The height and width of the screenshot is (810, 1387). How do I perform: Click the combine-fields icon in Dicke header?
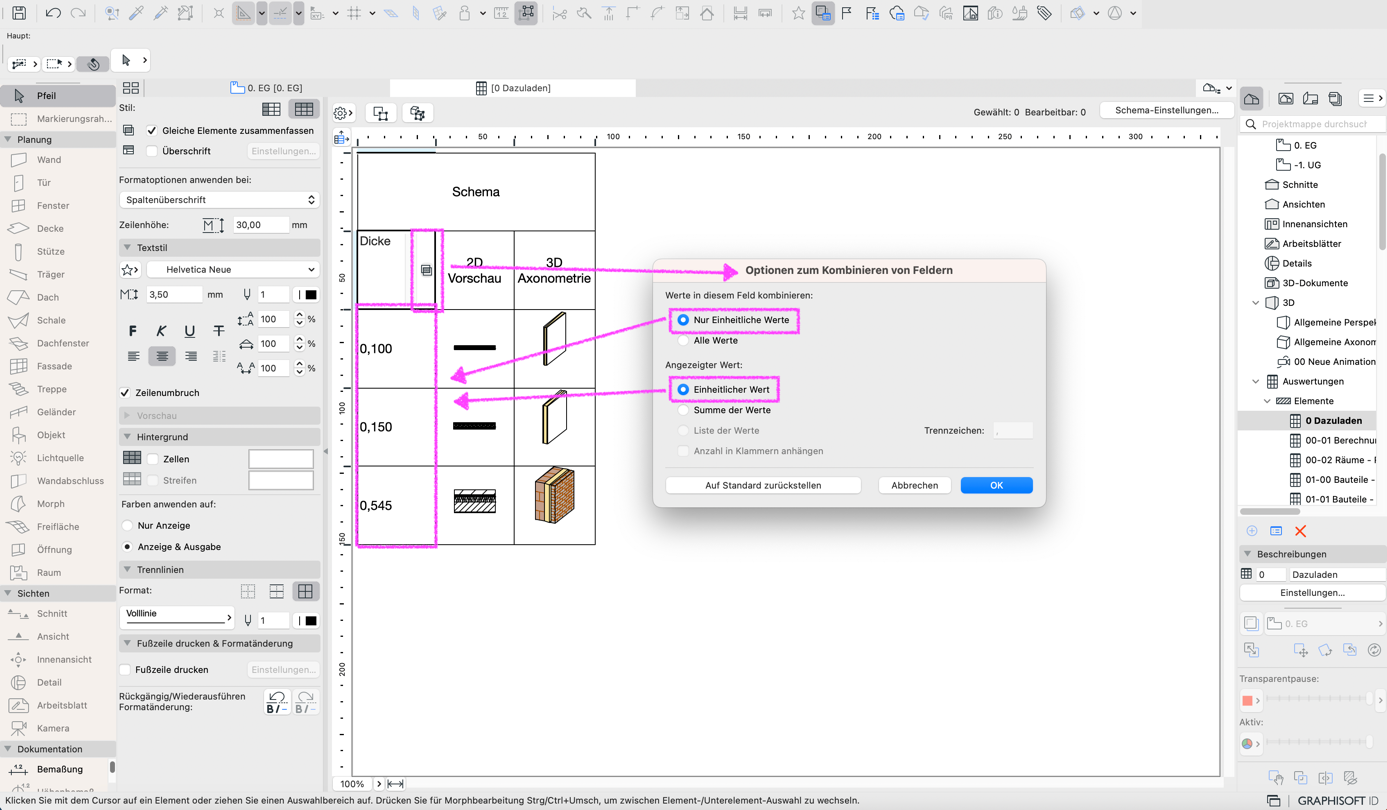(x=426, y=270)
